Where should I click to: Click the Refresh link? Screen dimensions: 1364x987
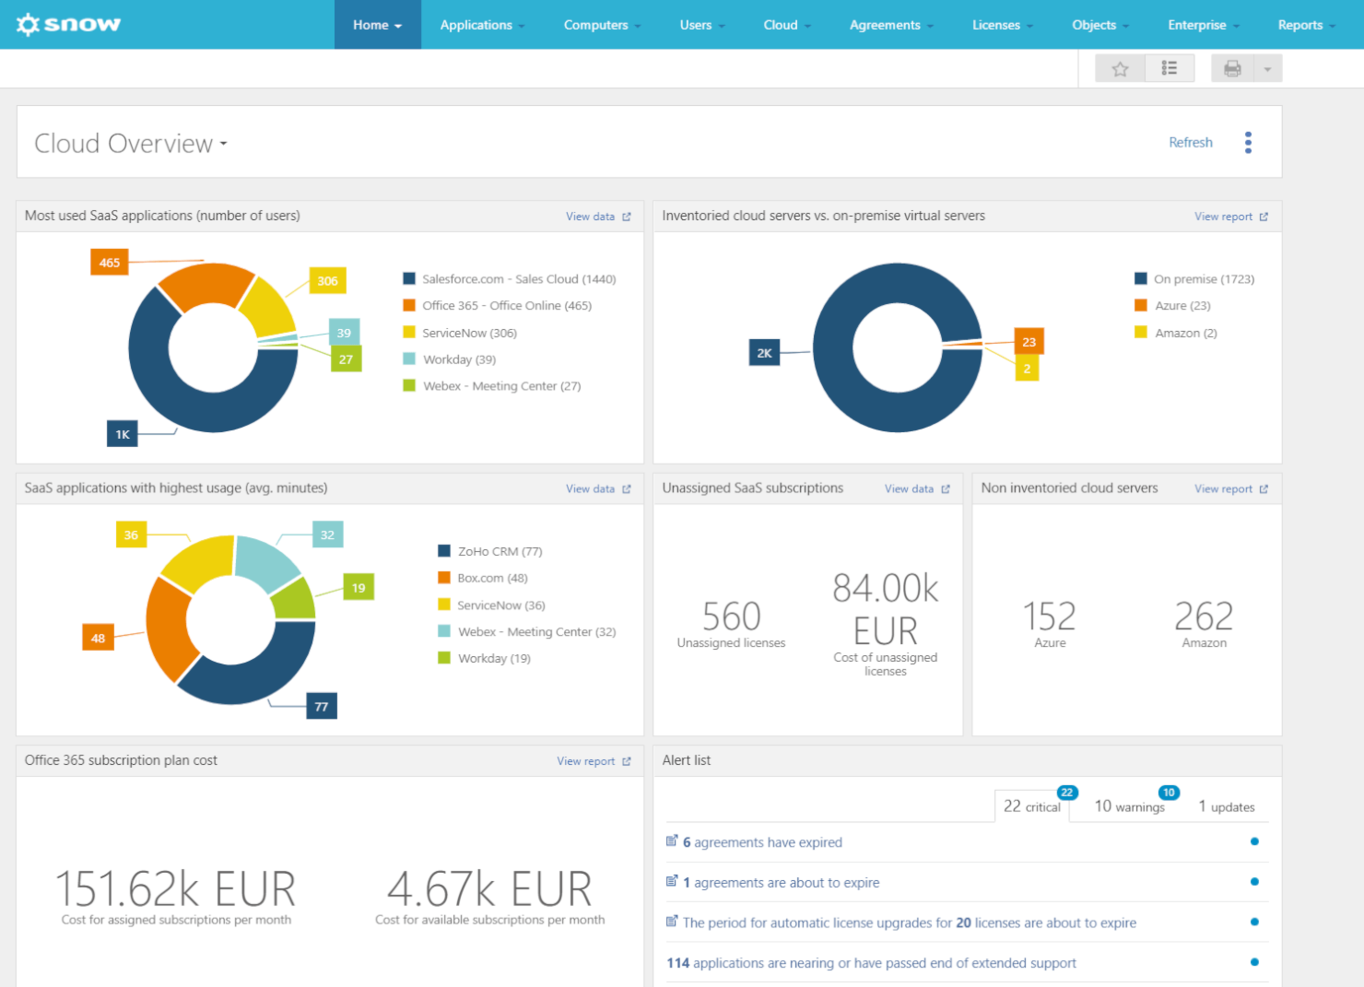click(x=1190, y=142)
